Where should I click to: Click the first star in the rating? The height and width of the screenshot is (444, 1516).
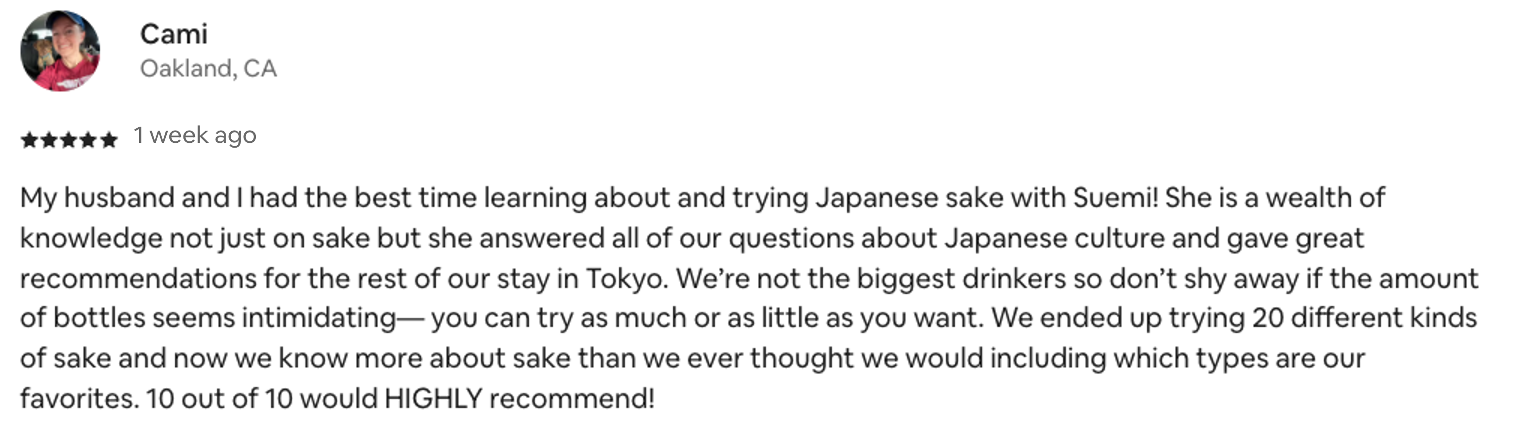29,140
